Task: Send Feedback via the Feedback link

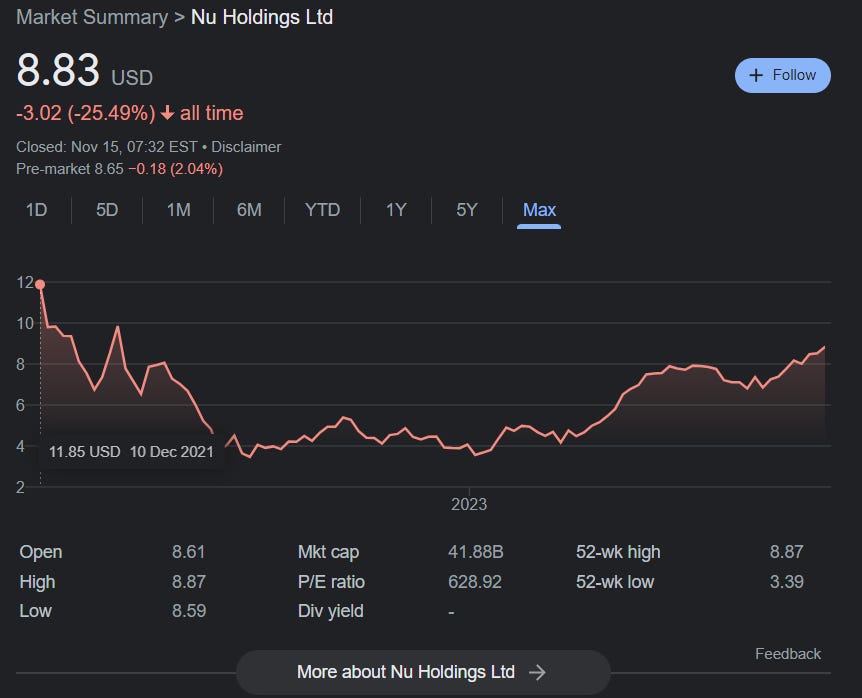Action: (787, 653)
